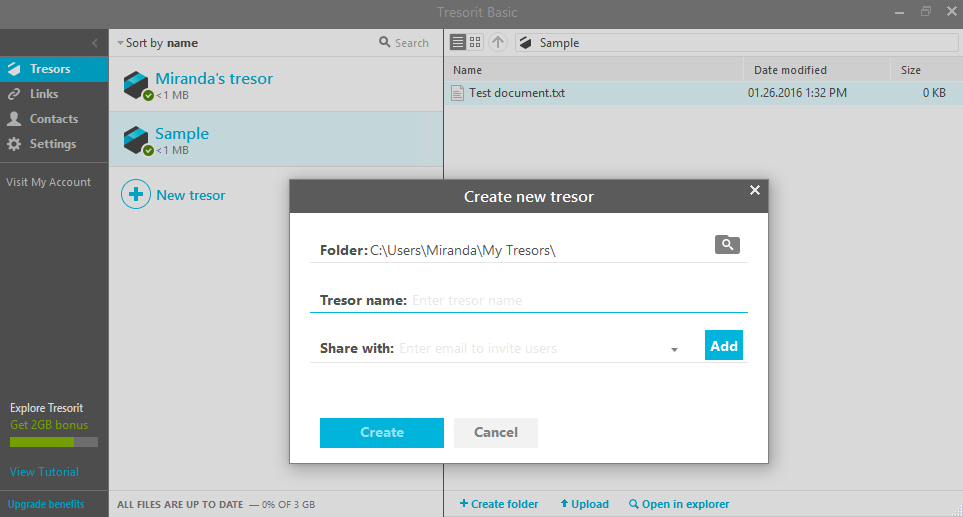Screen dimensions: 963x517
Task: Click the Test document.txt file icon
Action: (x=458, y=93)
